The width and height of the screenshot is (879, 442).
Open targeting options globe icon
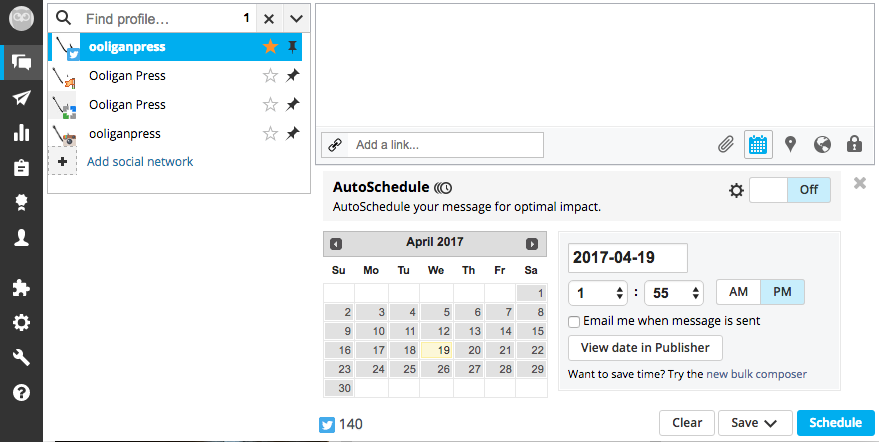(x=822, y=145)
